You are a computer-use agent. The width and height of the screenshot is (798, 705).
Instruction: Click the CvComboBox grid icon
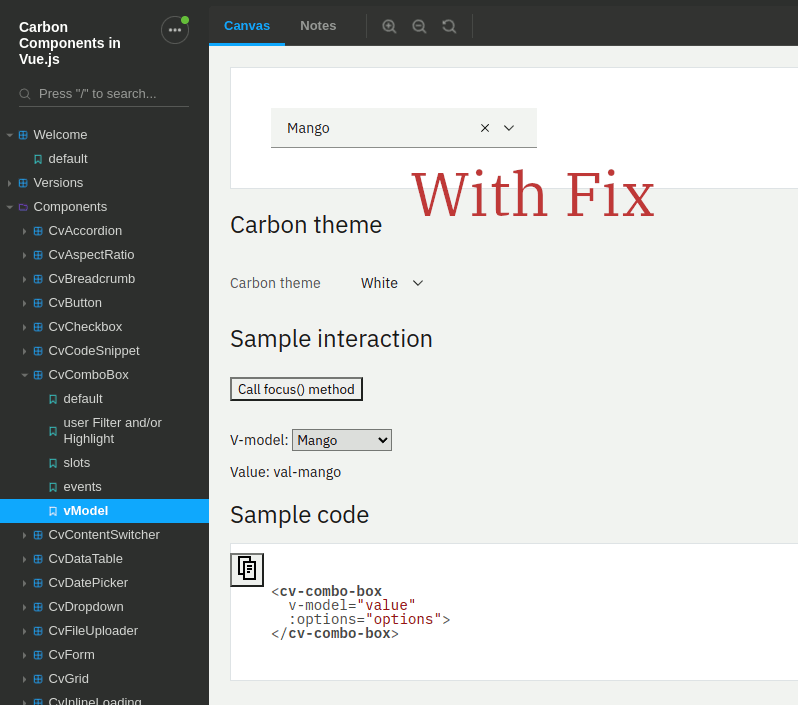[x=38, y=375]
